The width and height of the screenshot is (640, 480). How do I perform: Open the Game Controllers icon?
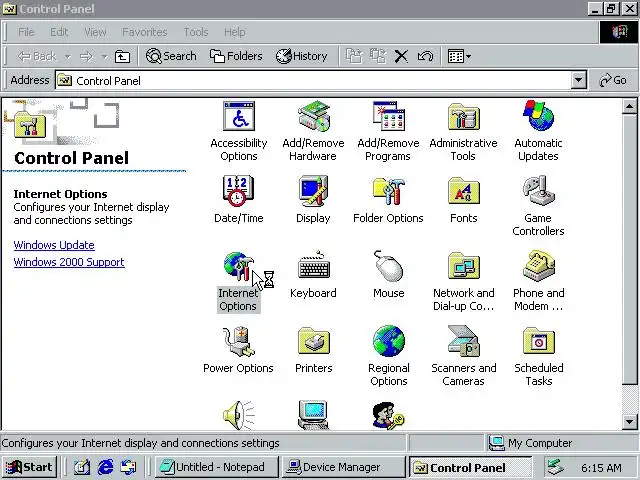pos(538,191)
